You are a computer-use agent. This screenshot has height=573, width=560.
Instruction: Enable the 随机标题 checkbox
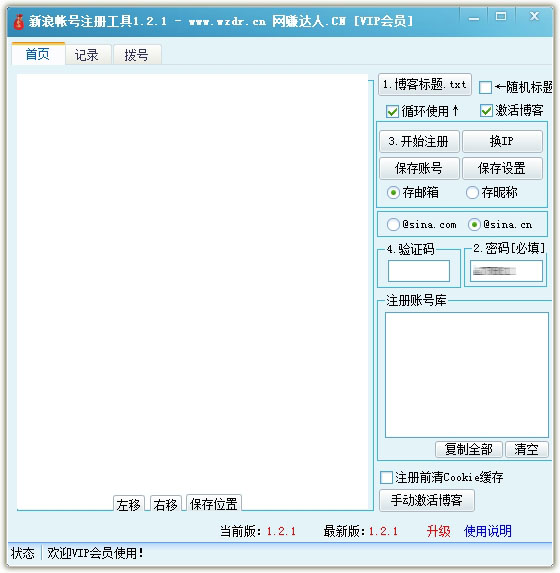click(x=485, y=87)
